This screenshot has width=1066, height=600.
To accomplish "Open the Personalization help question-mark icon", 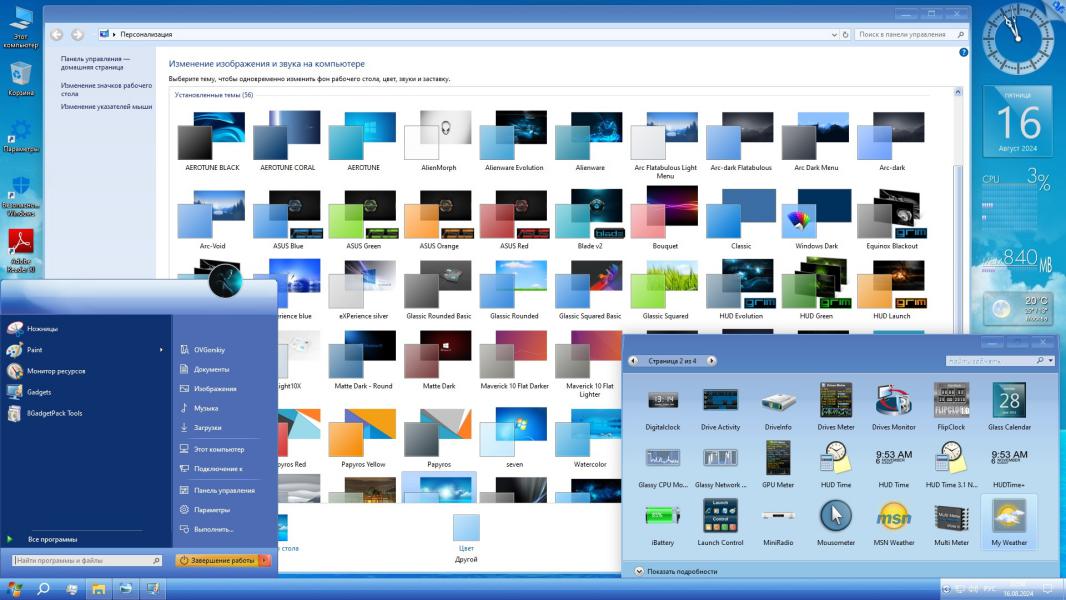I will tap(963, 52).
